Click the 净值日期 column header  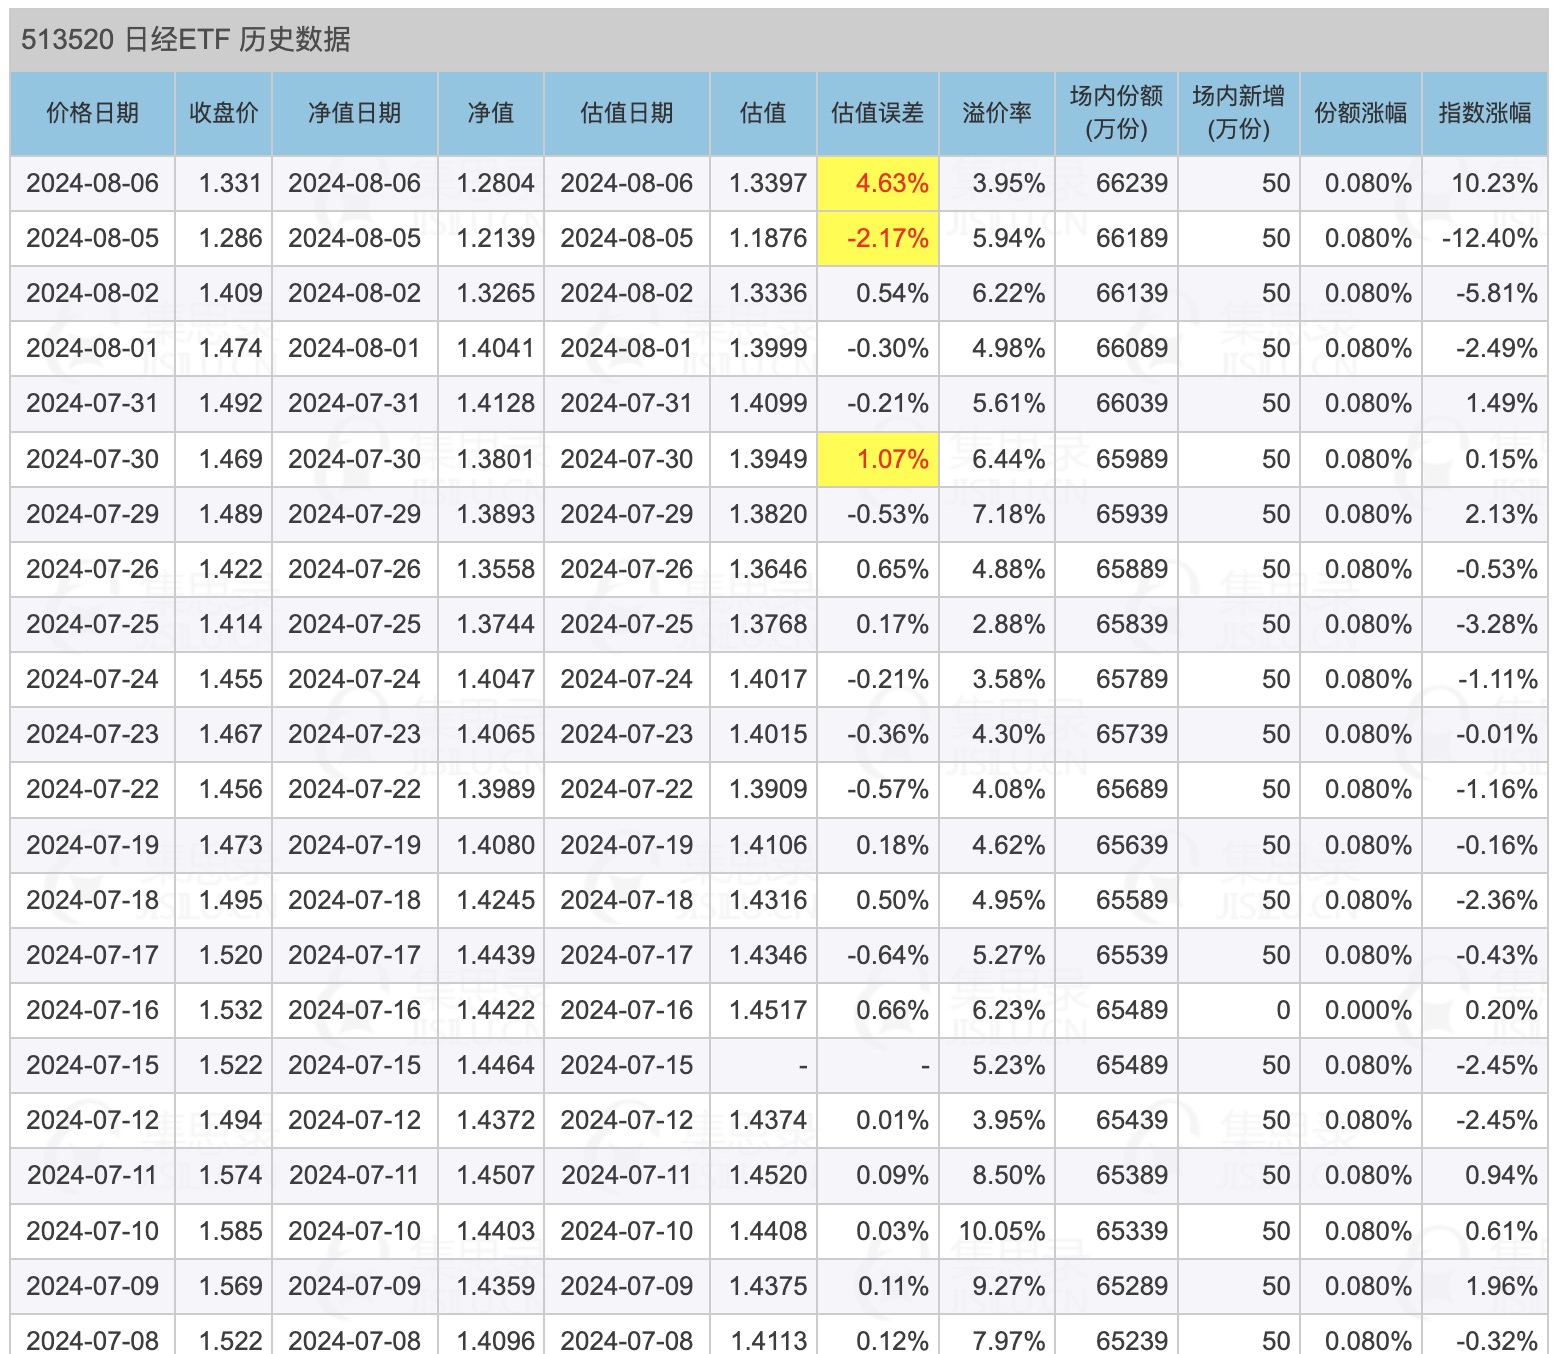pos(354,113)
